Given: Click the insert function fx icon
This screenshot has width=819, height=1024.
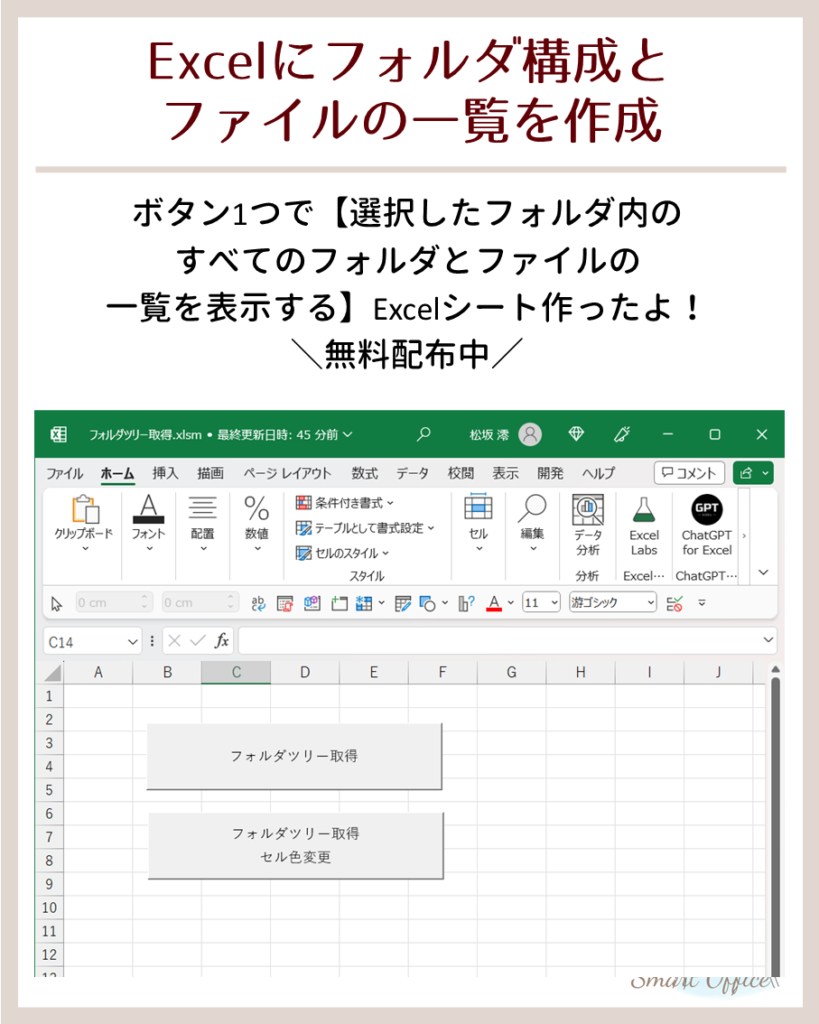Looking at the screenshot, I should click(x=222, y=641).
